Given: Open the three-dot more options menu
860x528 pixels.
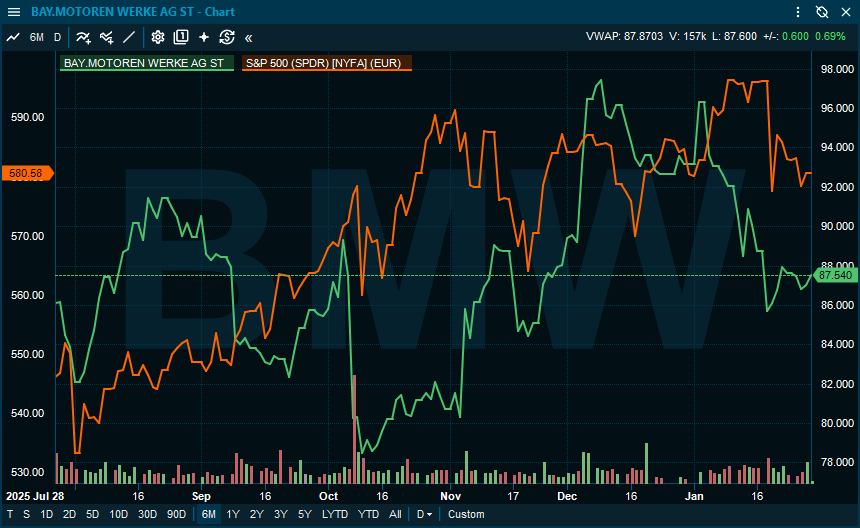Looking at the screenshot, I should 798,12.
